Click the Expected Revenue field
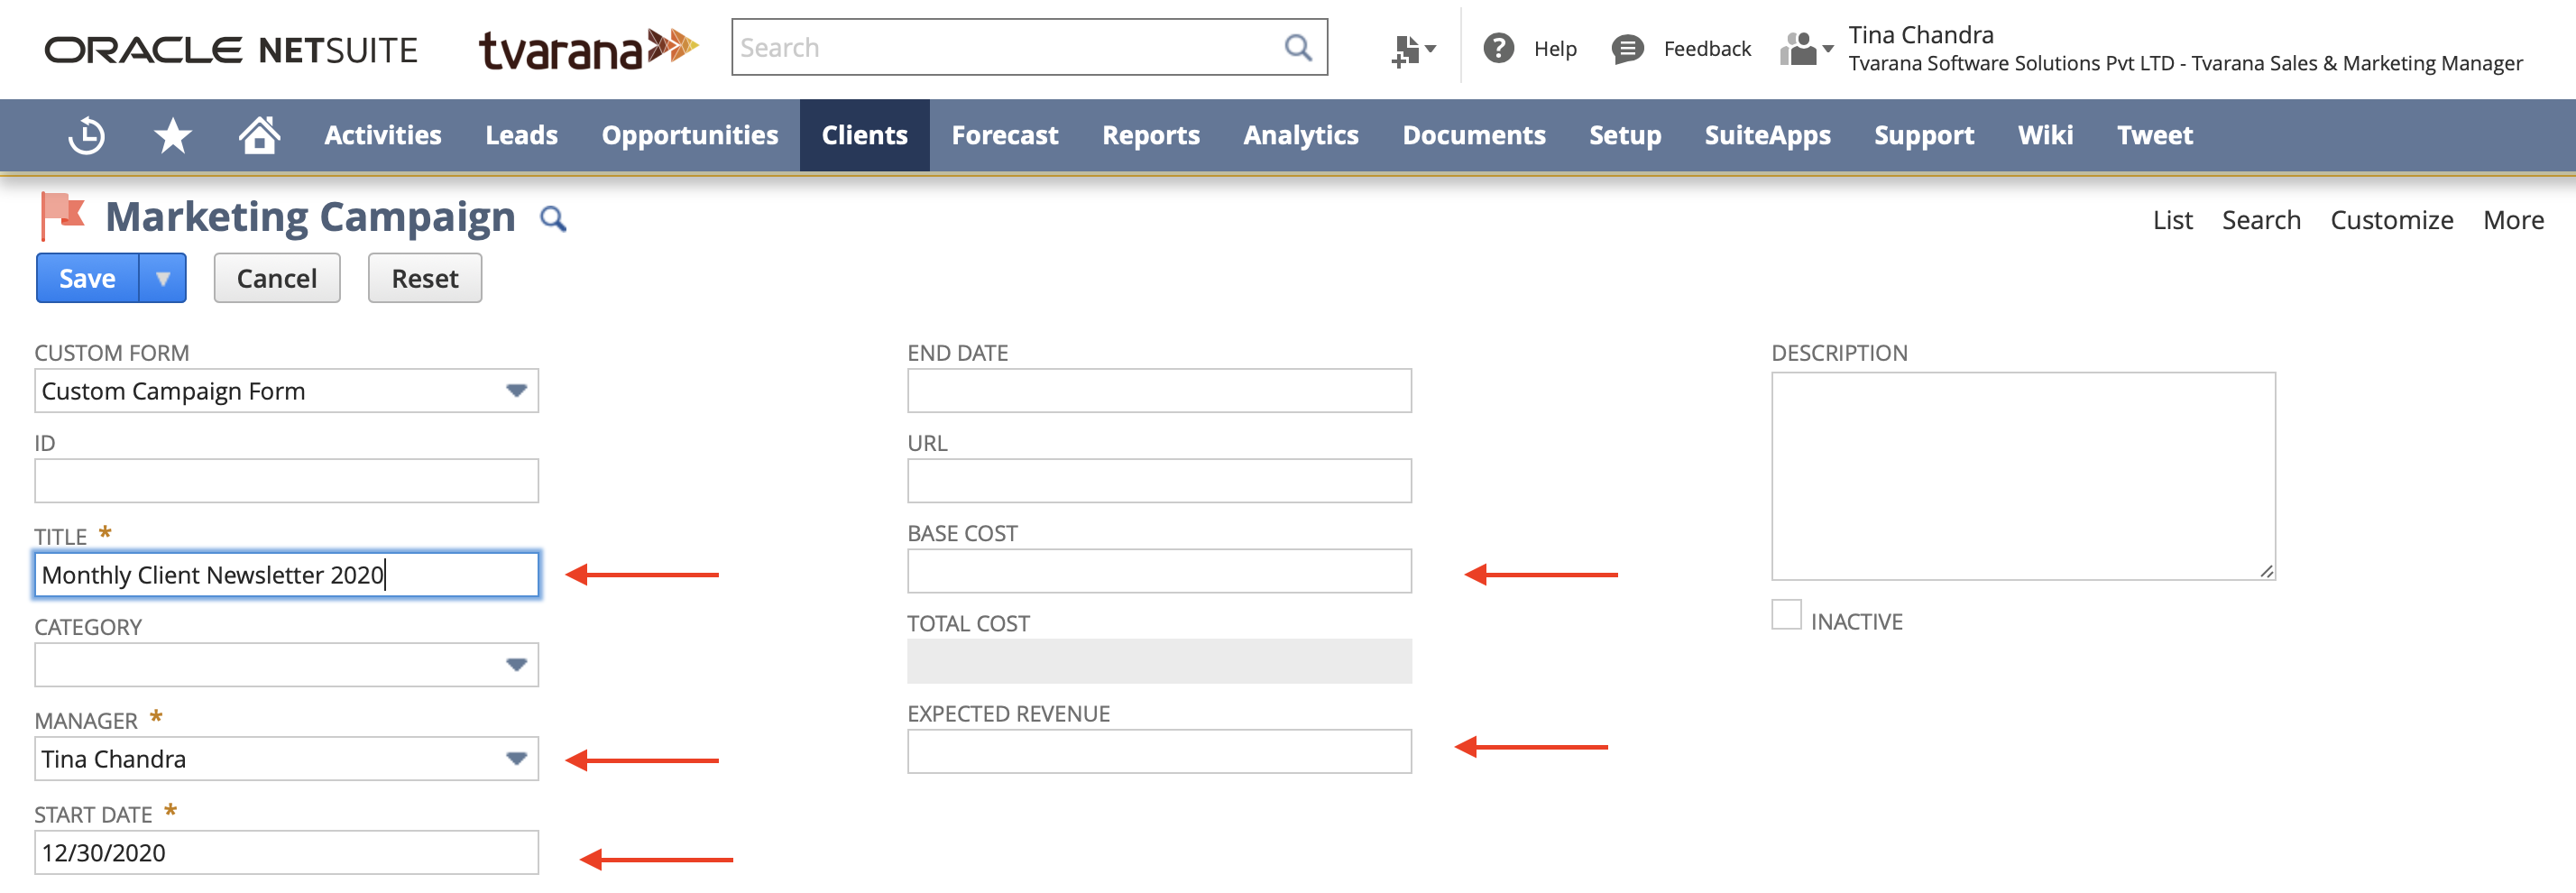 (x=1159, y=751)
